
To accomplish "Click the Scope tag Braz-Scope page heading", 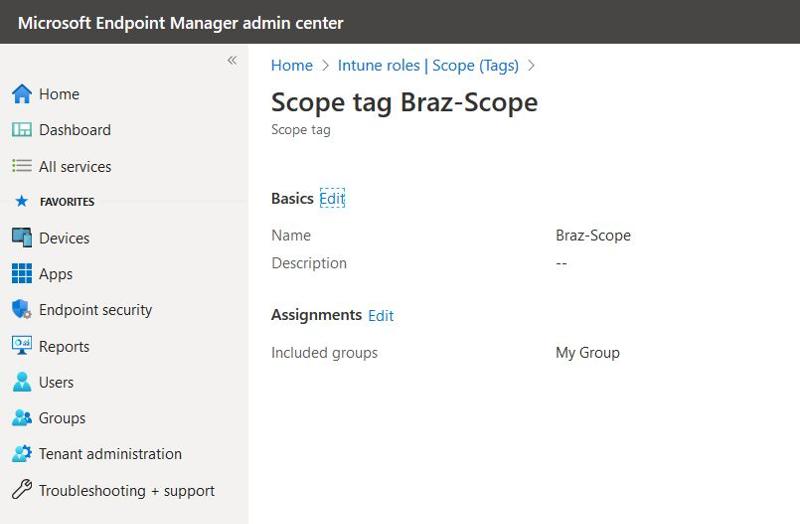I will pos(405,102).
